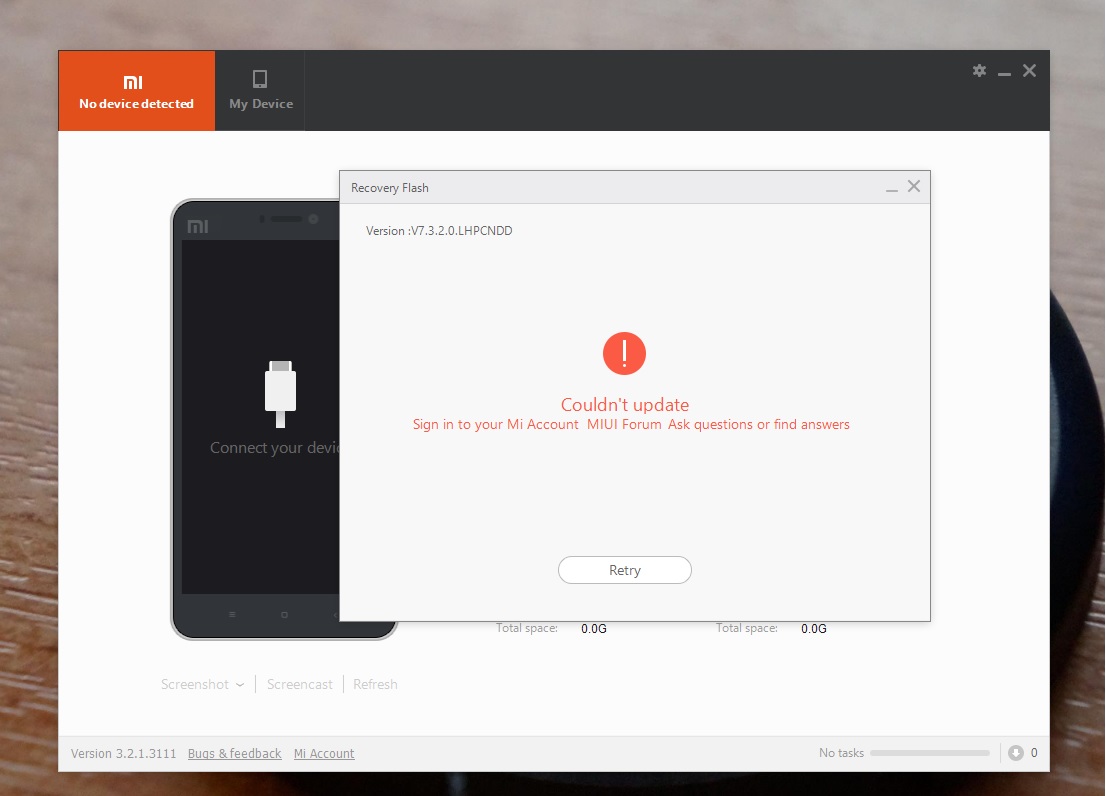Viewport: 1106px width, 796px height.
Task: Click the task count 0 in the footer
Action: 1034,752
